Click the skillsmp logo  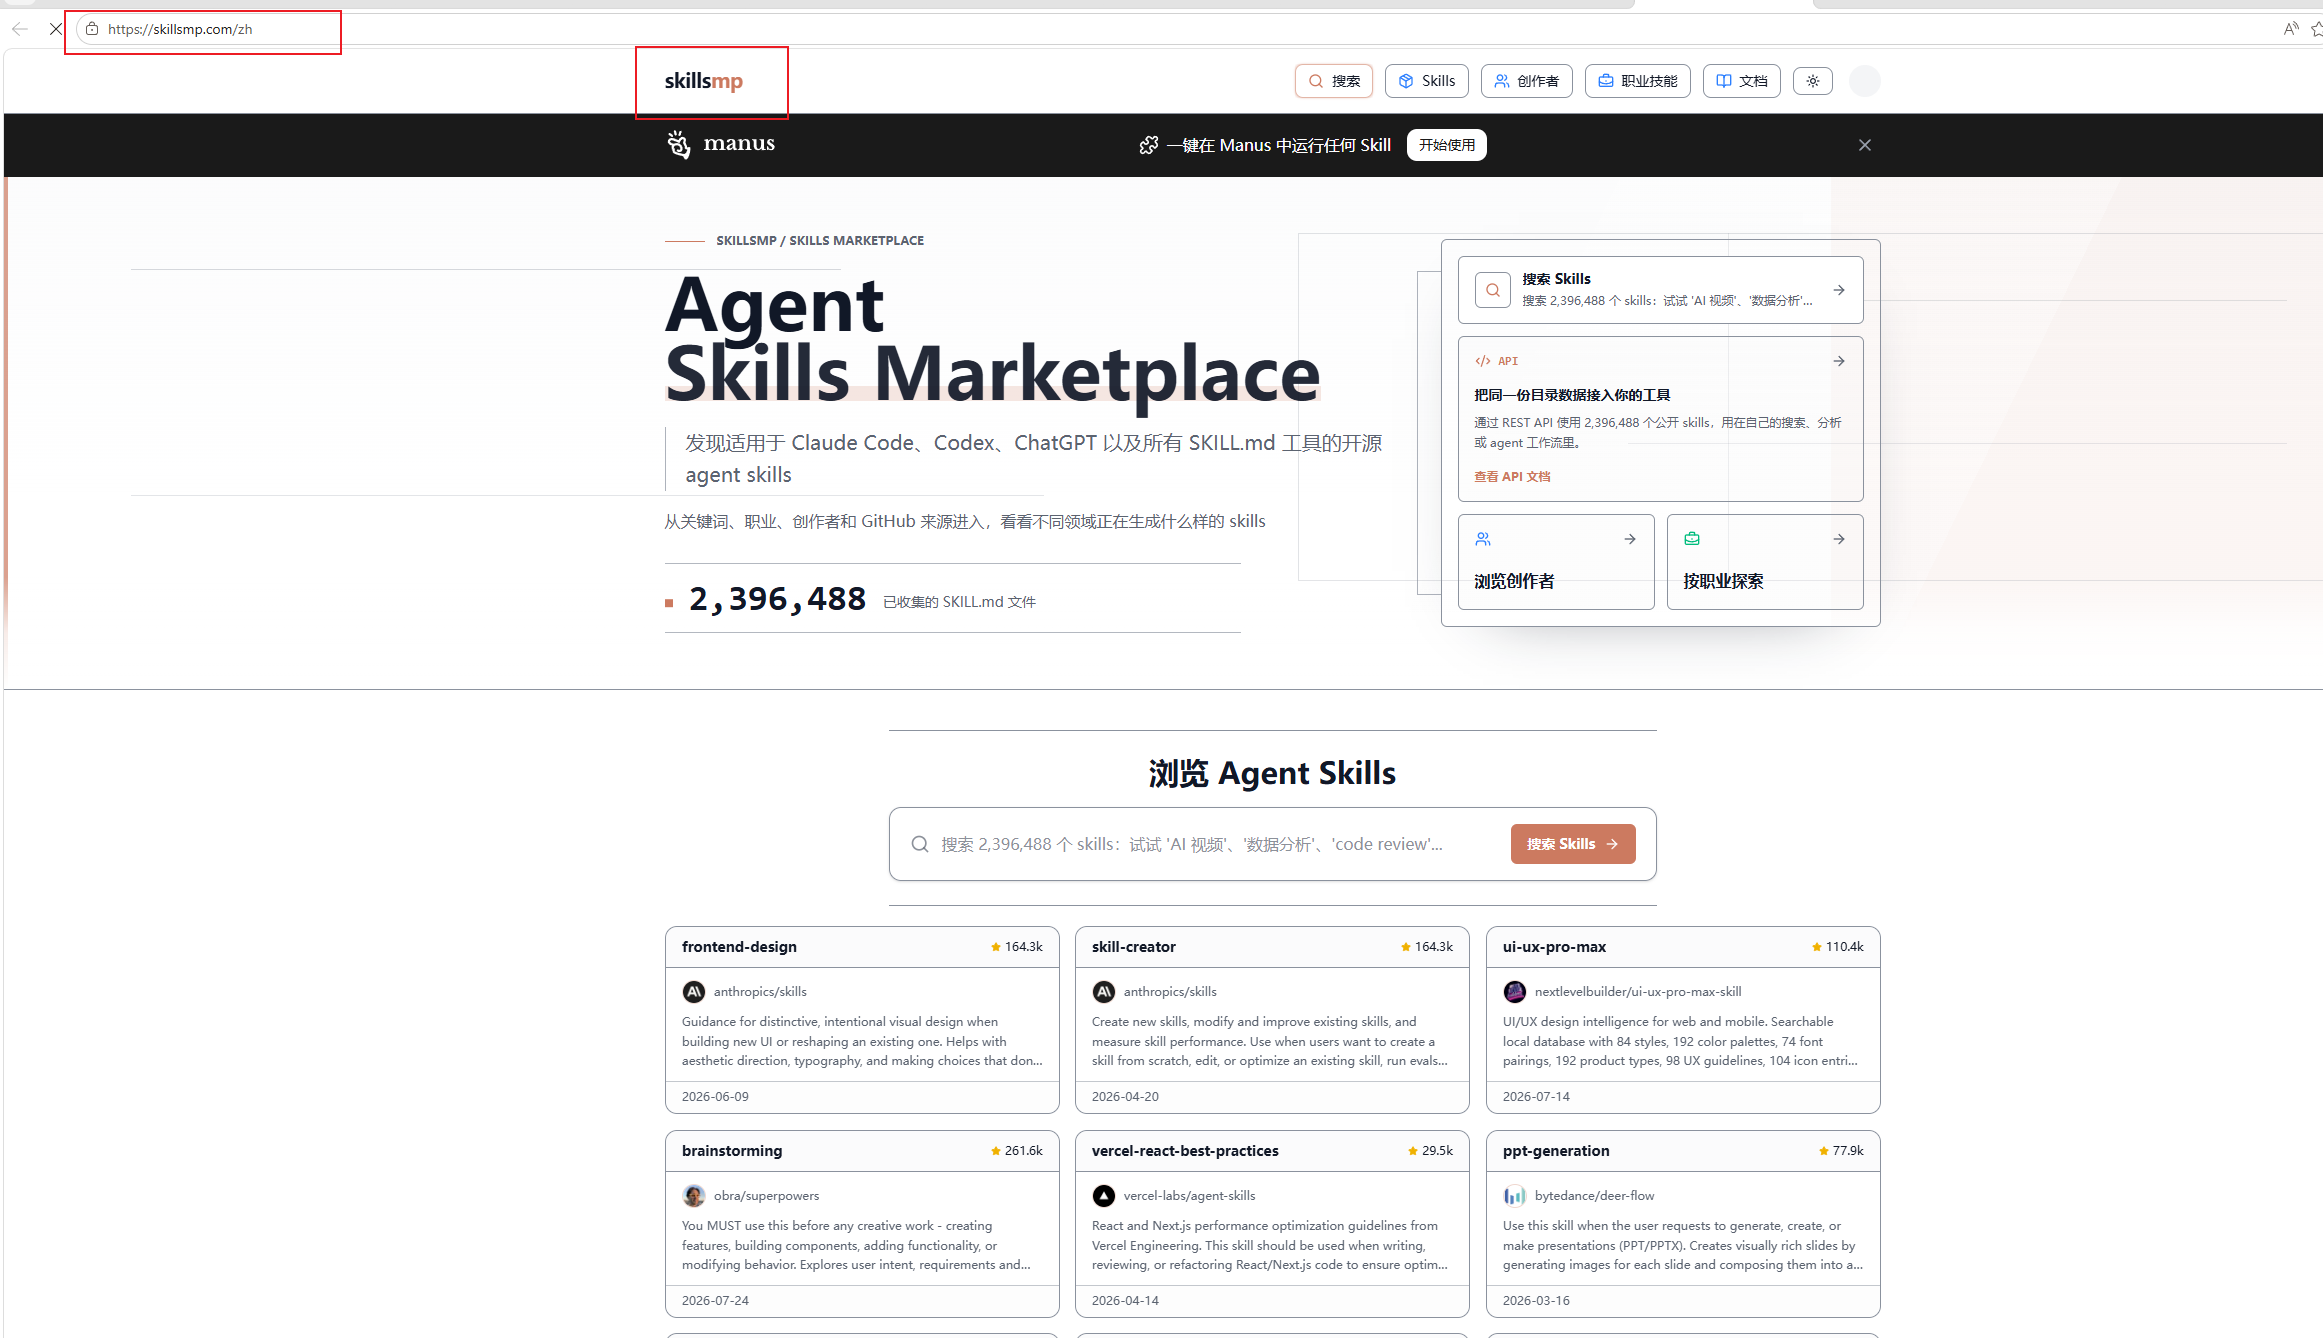704,81
